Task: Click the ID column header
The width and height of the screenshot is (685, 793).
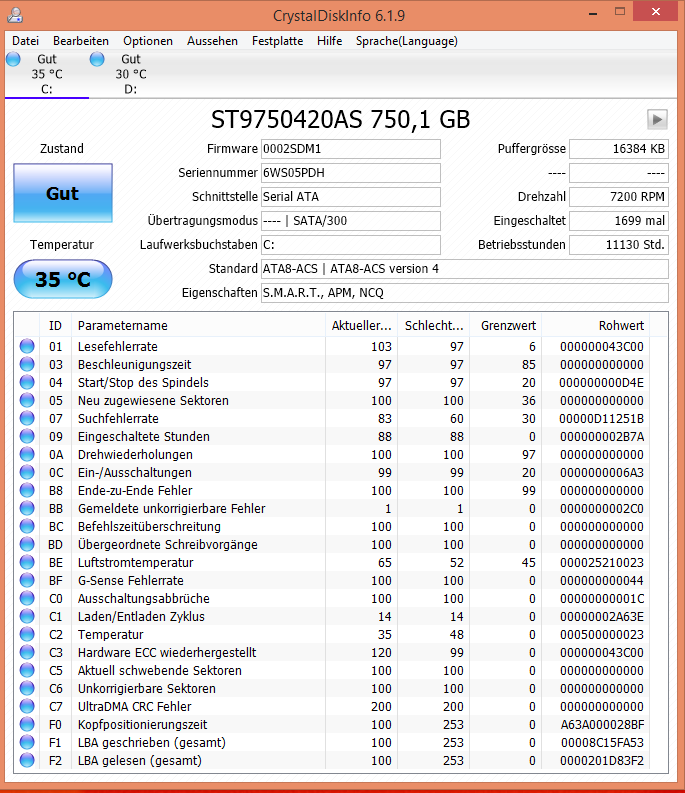Action: 55,326
